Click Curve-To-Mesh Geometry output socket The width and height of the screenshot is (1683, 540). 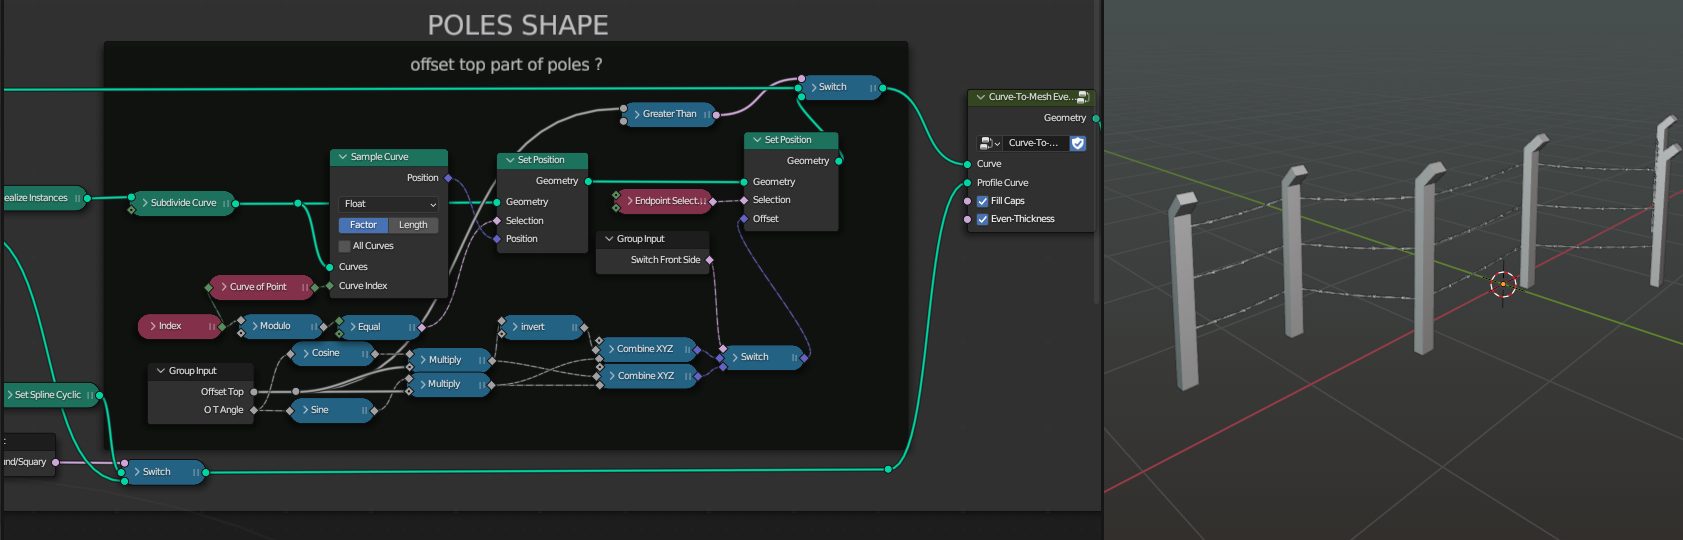1096,118
